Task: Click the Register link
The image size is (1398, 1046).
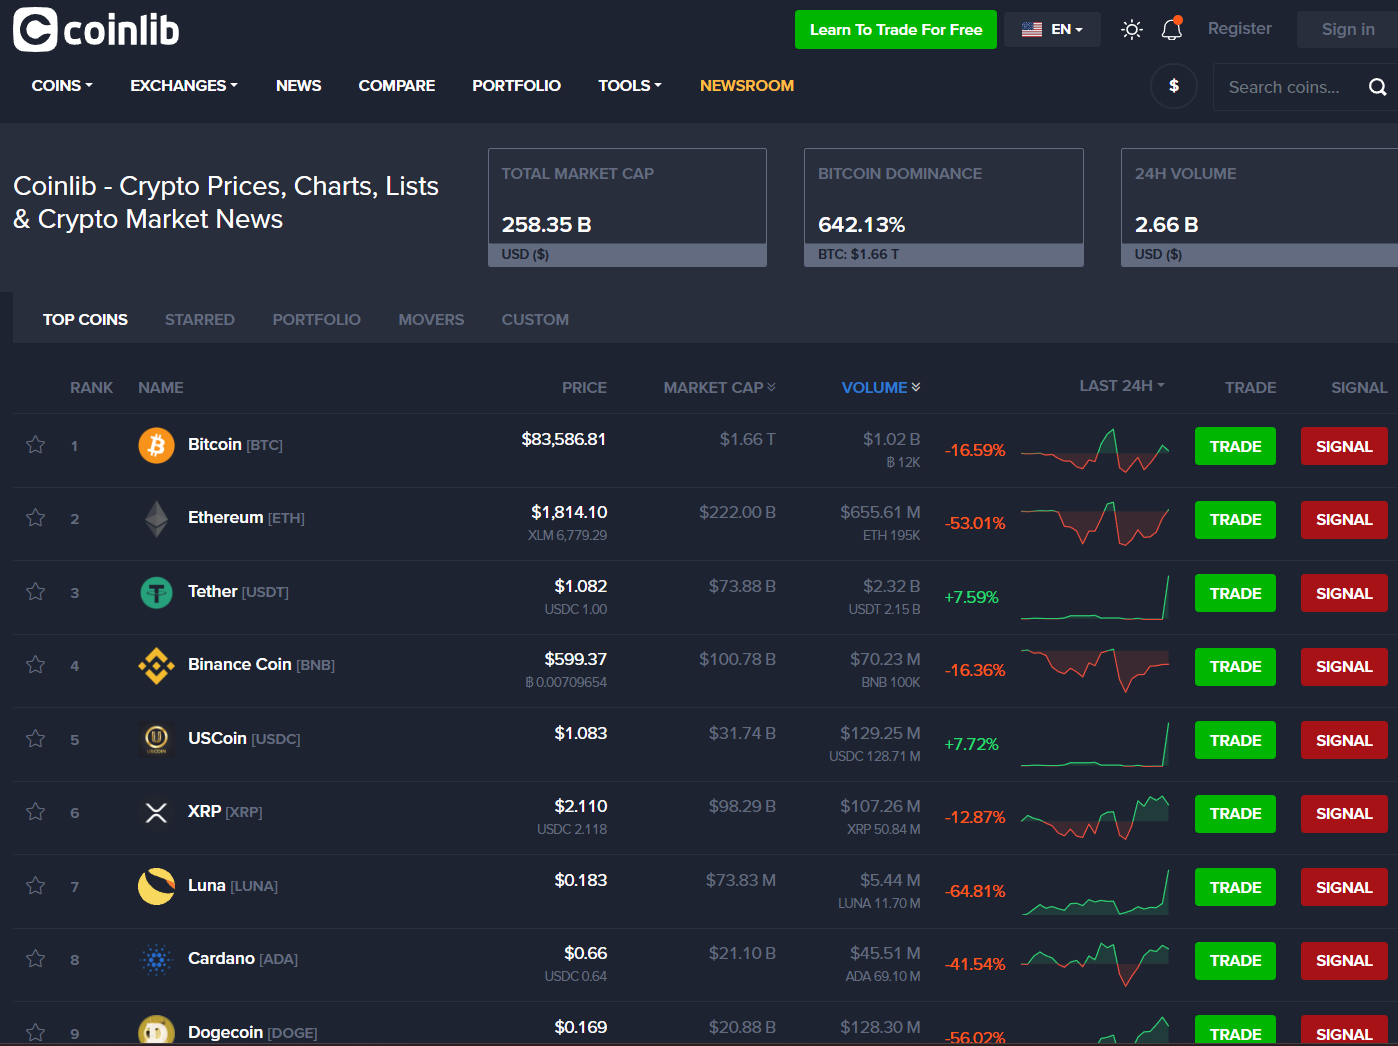Action: tap(1240, 29)
